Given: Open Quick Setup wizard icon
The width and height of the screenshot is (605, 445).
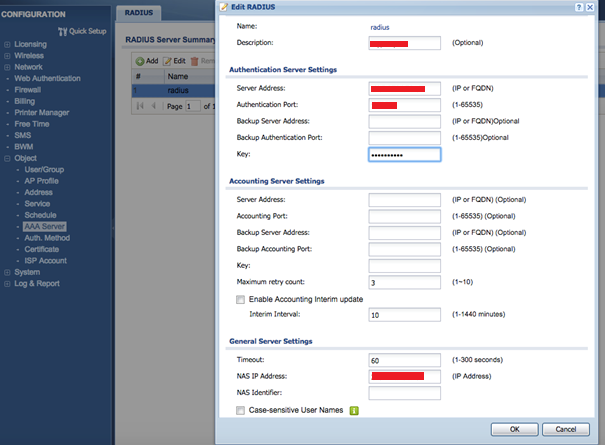Looking at the screenshot, I should [x=62, y=32].
